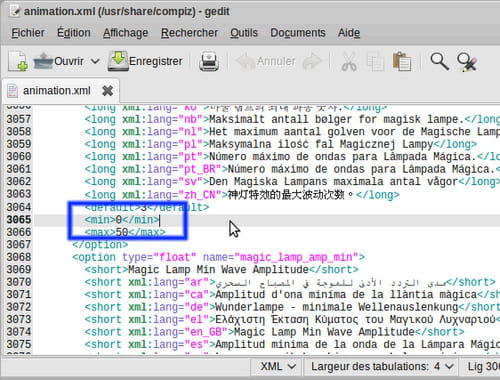This screenshot has width=500, height=380.
Task: Open the Documents menu
Action: pyautogui.click(x=298, y=33)
